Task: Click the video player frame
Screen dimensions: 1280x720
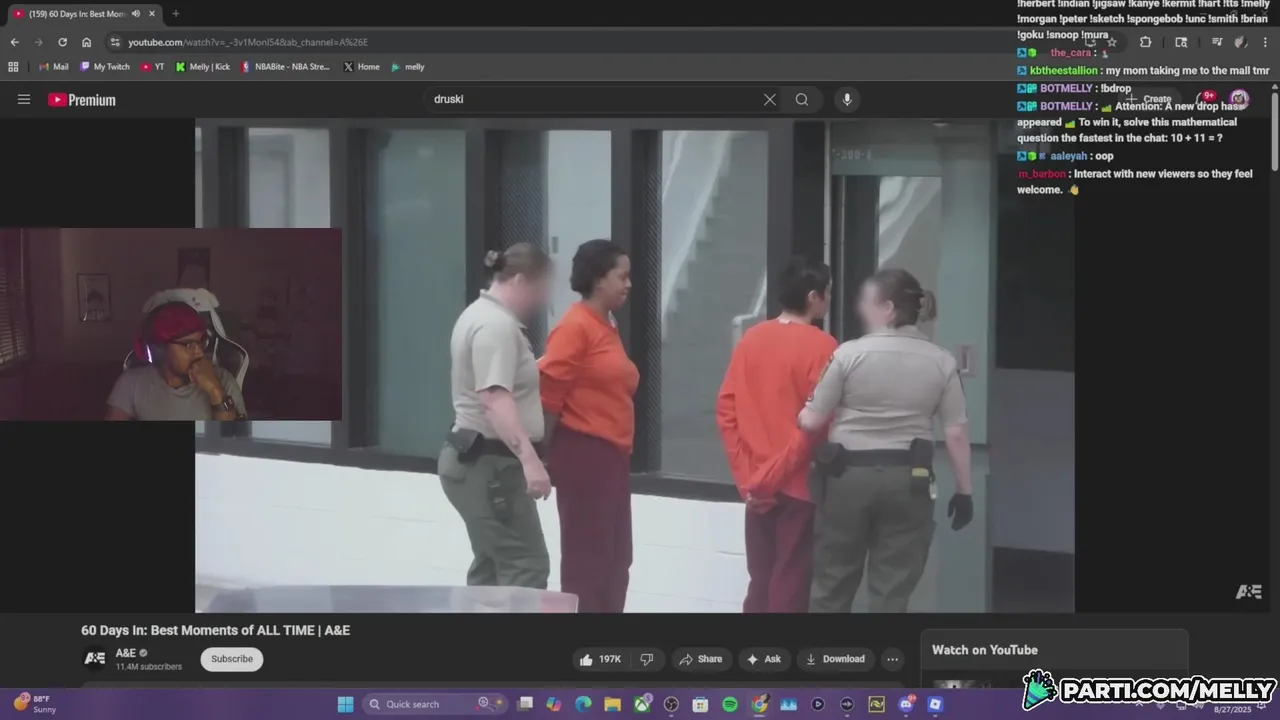Action: 635,365
